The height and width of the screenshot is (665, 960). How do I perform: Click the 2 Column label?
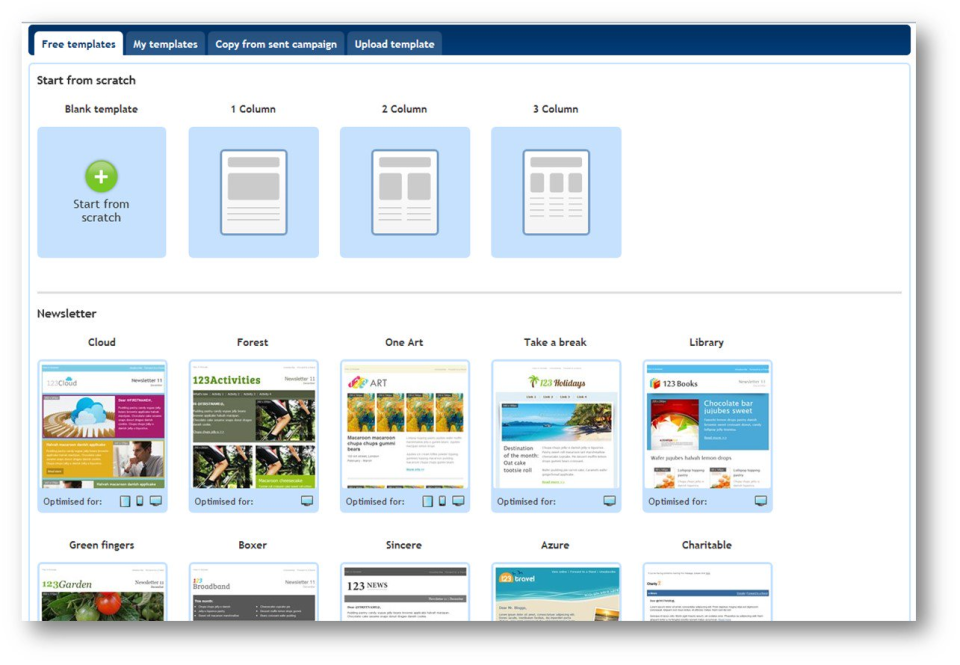pyautogui.click(x=404, y=109)
